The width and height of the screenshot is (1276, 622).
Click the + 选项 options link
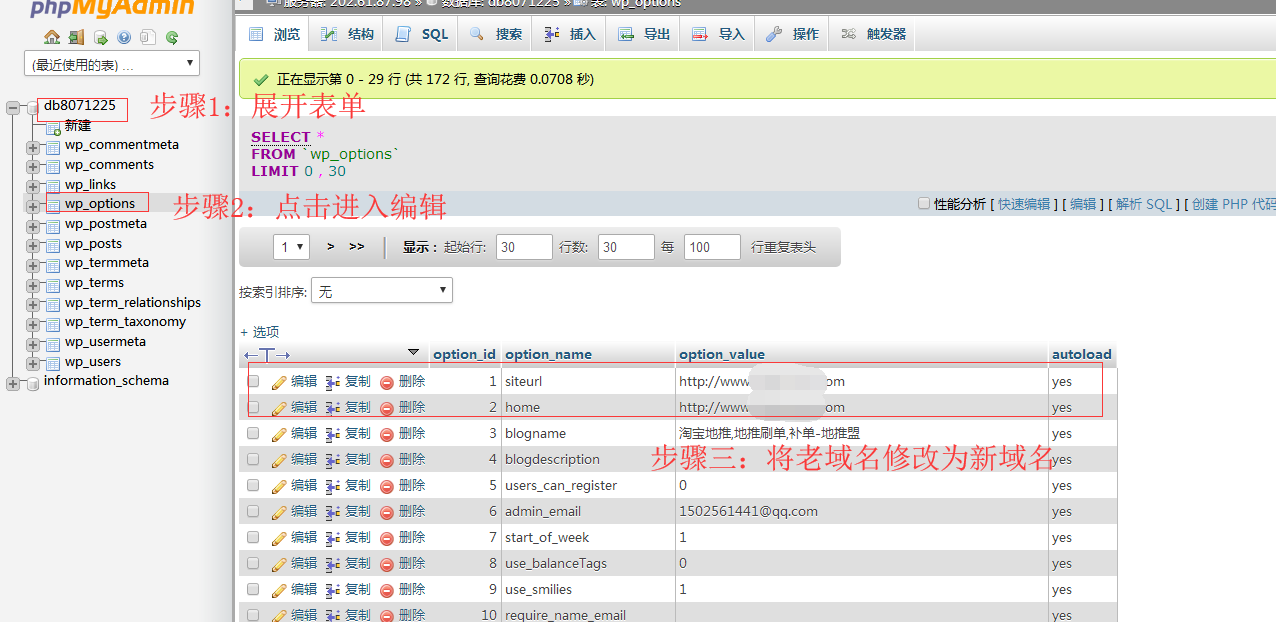260,332
